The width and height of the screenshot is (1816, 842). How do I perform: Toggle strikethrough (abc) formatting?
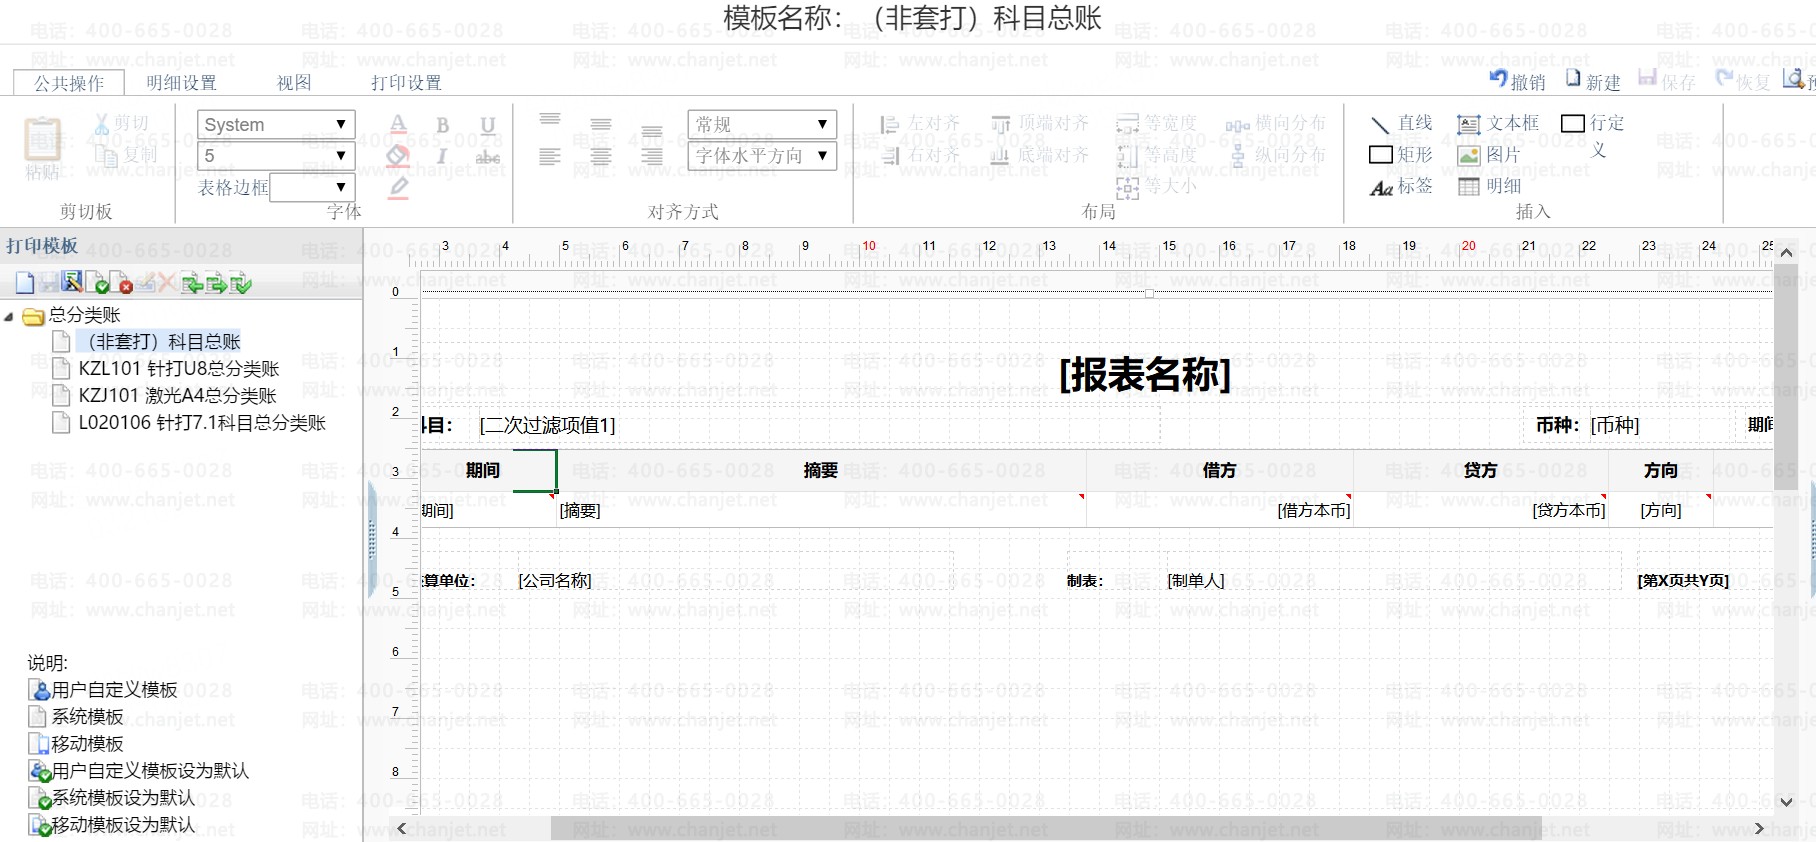[488, 157]
